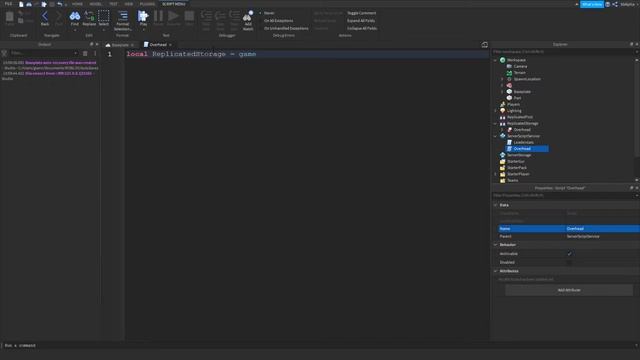
Task: Click Expand All Folds action
Action: [x=361, y=21]
